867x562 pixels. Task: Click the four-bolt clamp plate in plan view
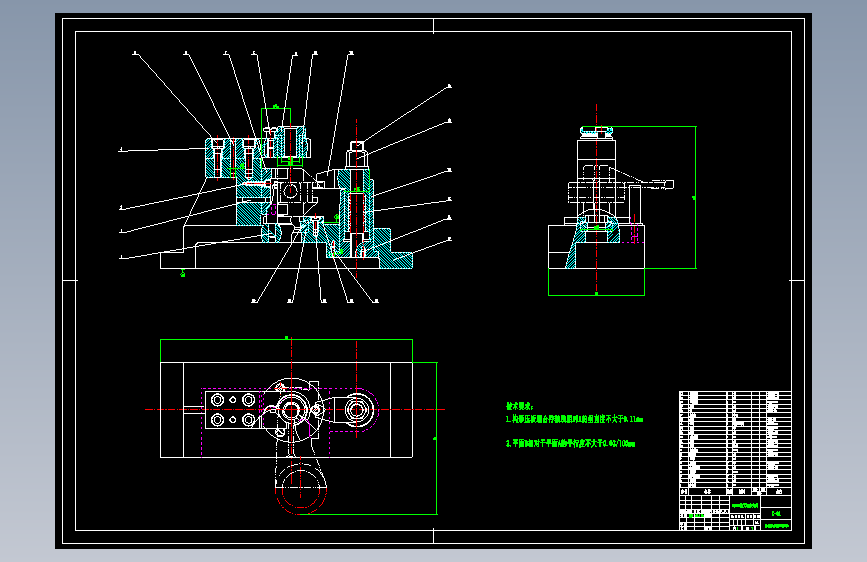[232, 409]
